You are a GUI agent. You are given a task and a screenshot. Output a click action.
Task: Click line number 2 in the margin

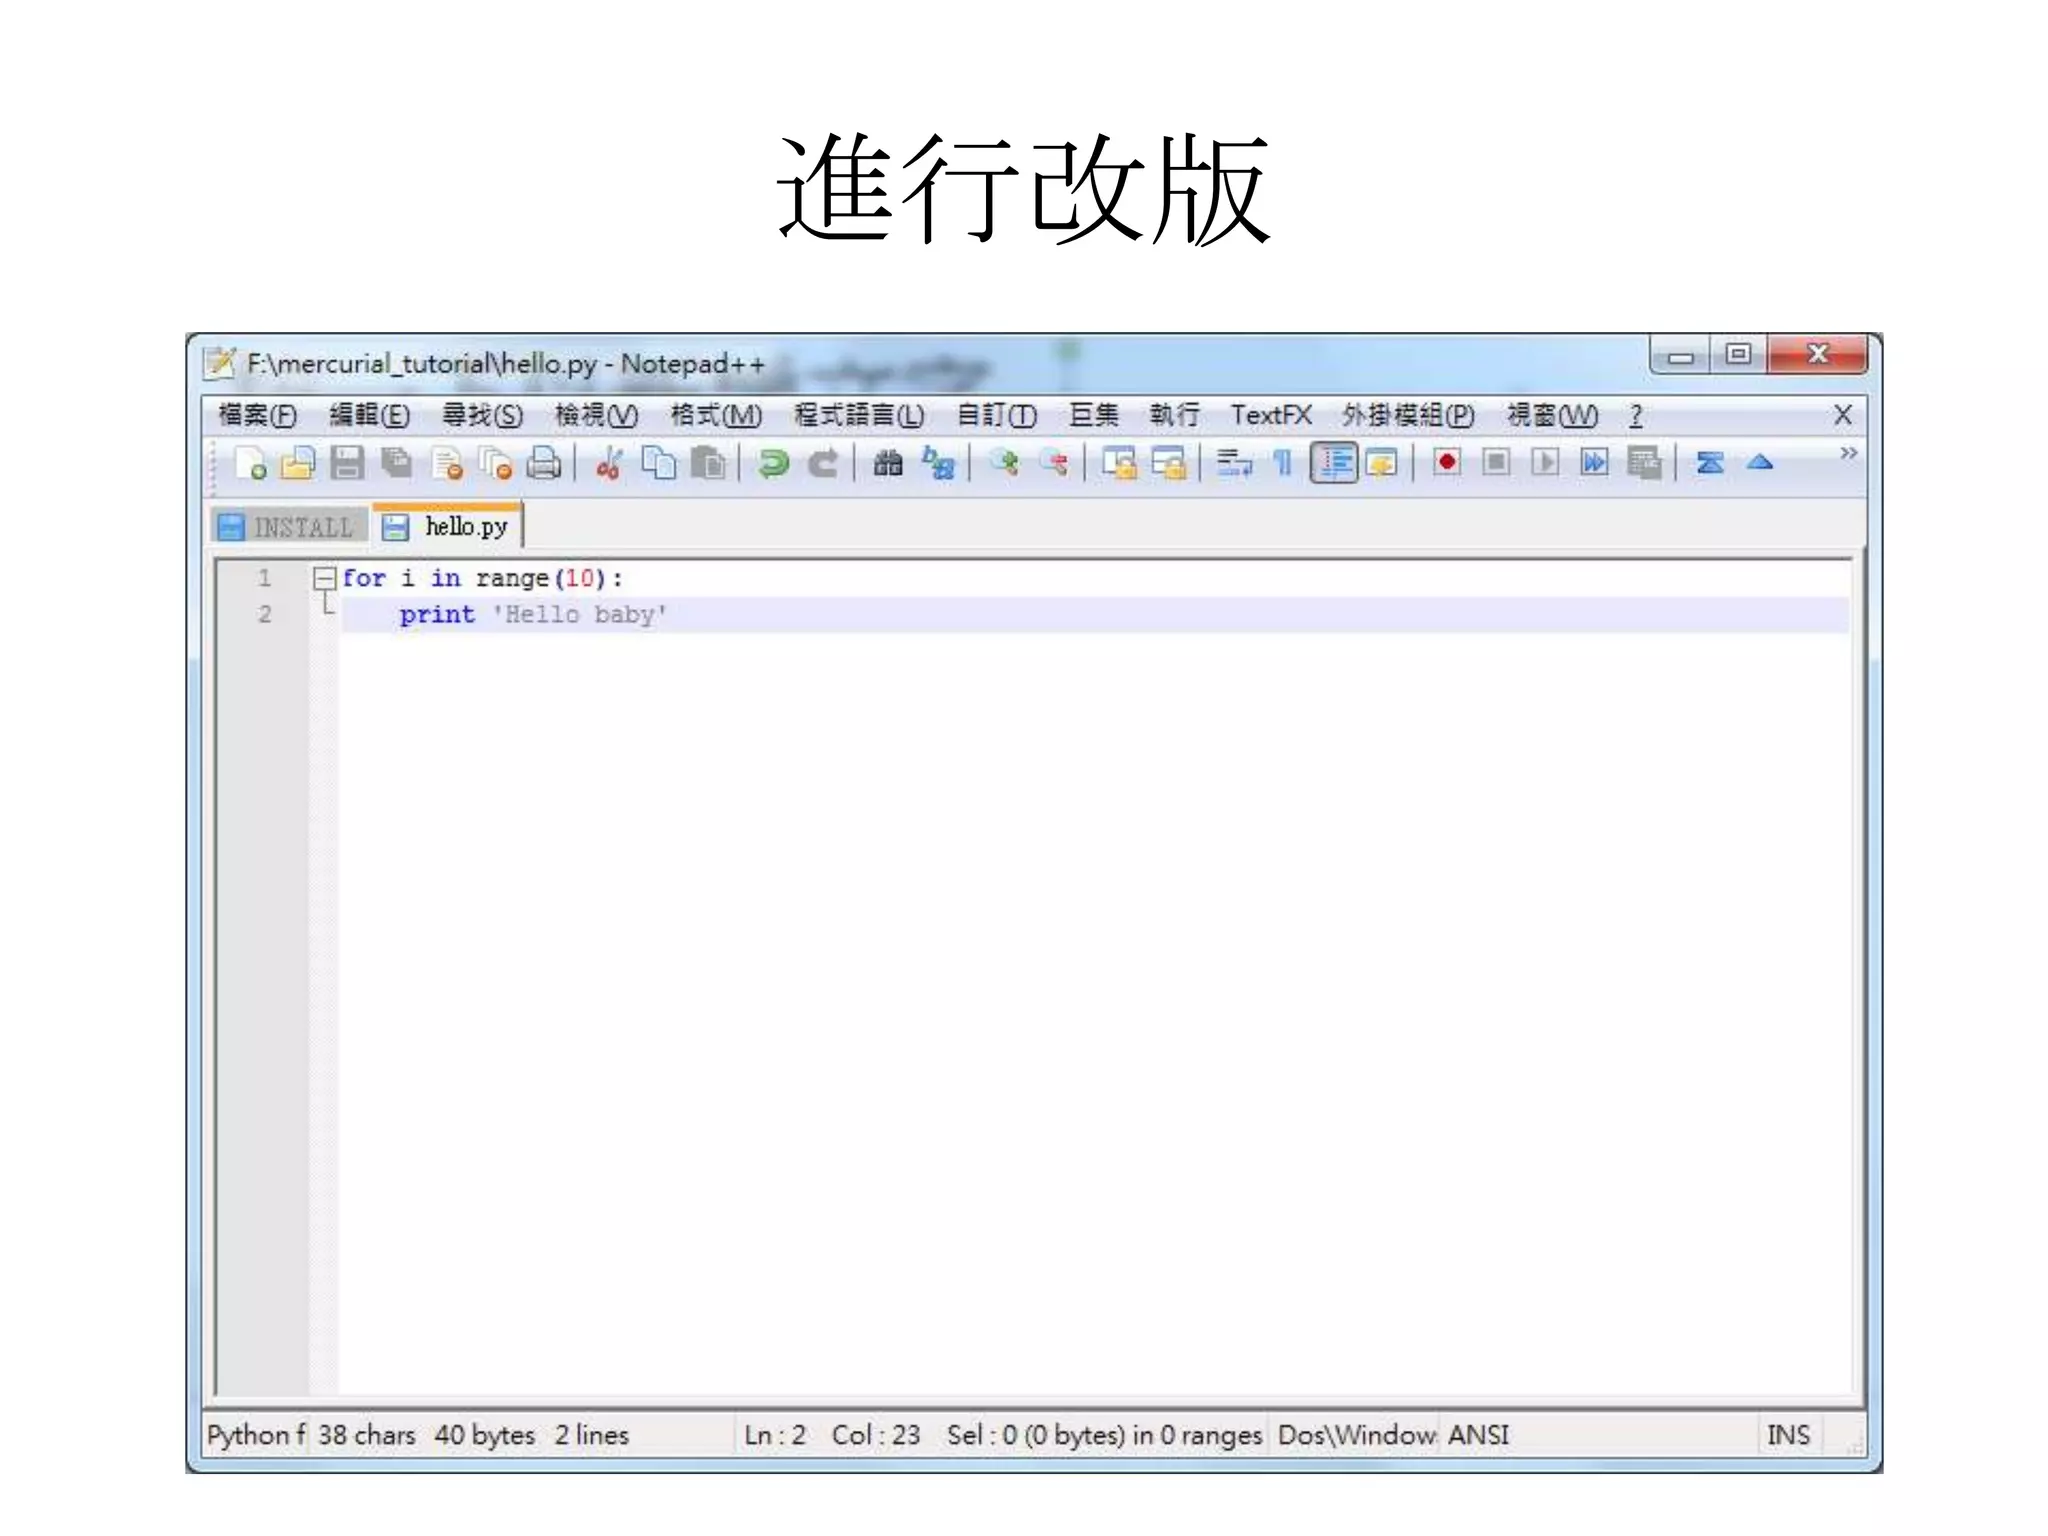tap(265, 615)
